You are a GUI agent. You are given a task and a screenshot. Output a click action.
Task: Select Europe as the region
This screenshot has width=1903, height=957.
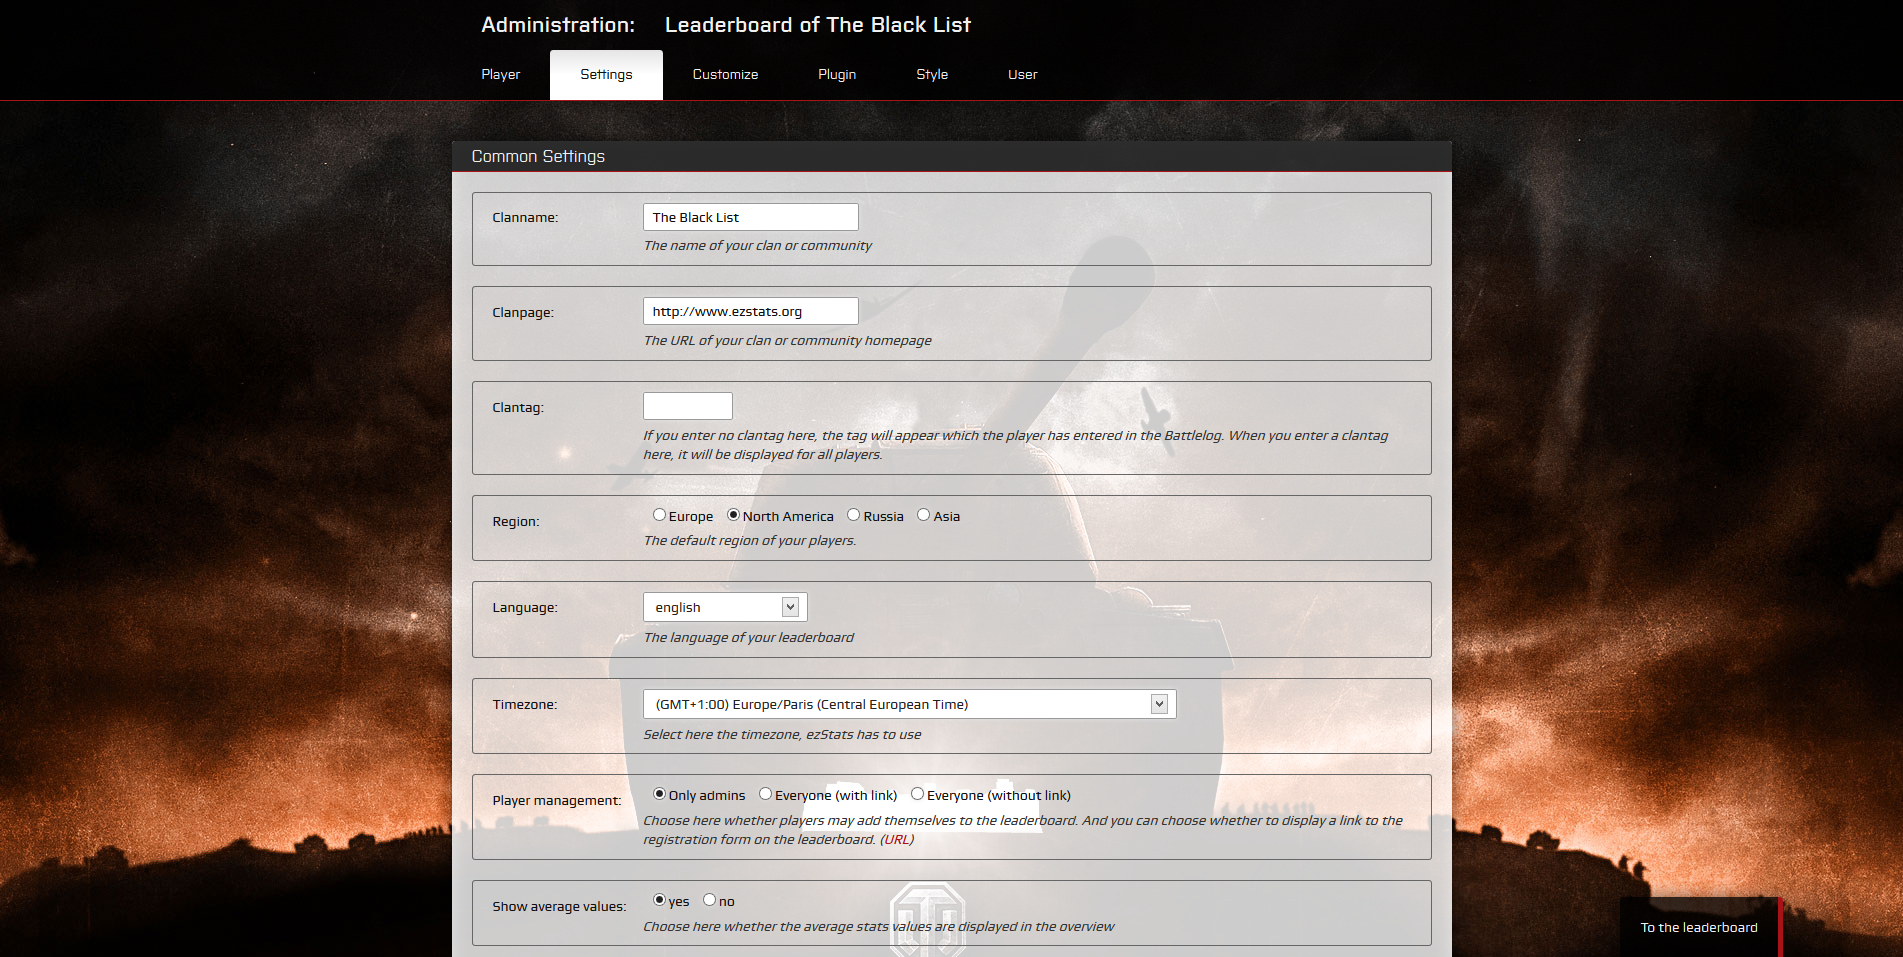[x=659, y=514]
